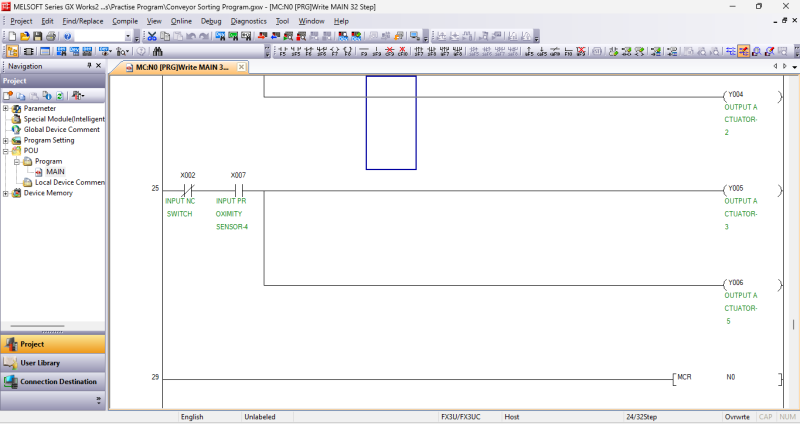Expand the Parameter tree node

6,108
